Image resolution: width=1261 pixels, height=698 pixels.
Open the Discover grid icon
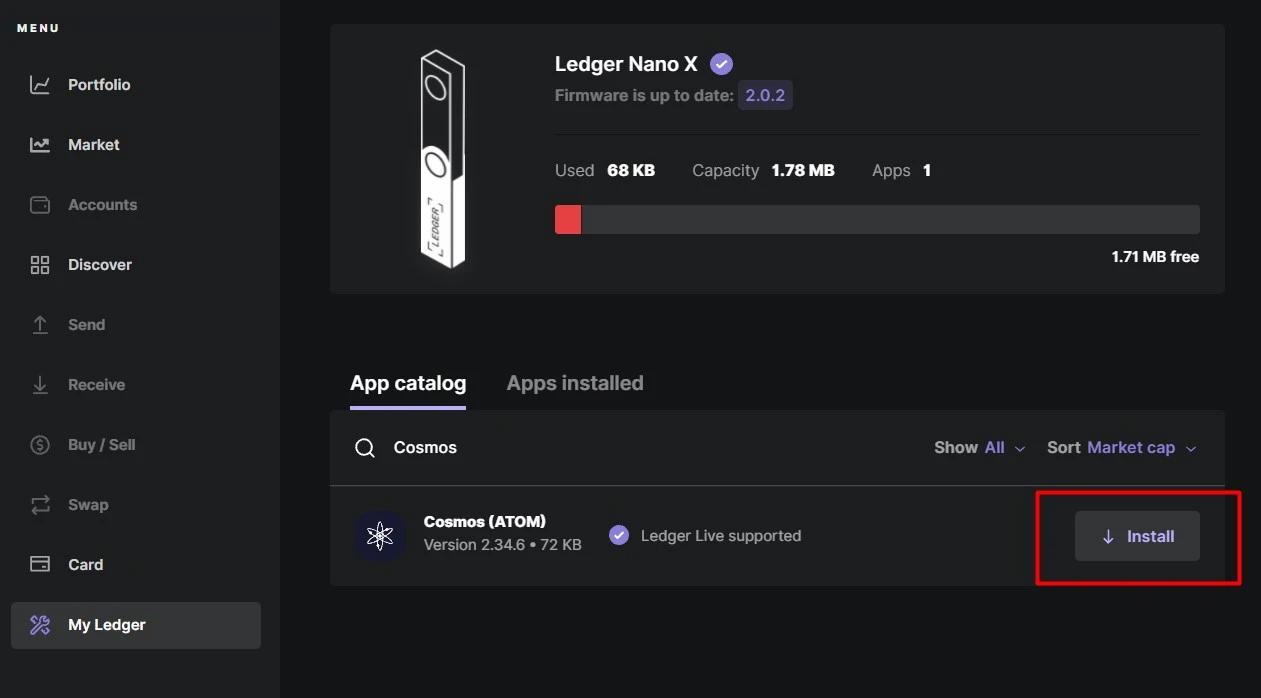[40, 265]
